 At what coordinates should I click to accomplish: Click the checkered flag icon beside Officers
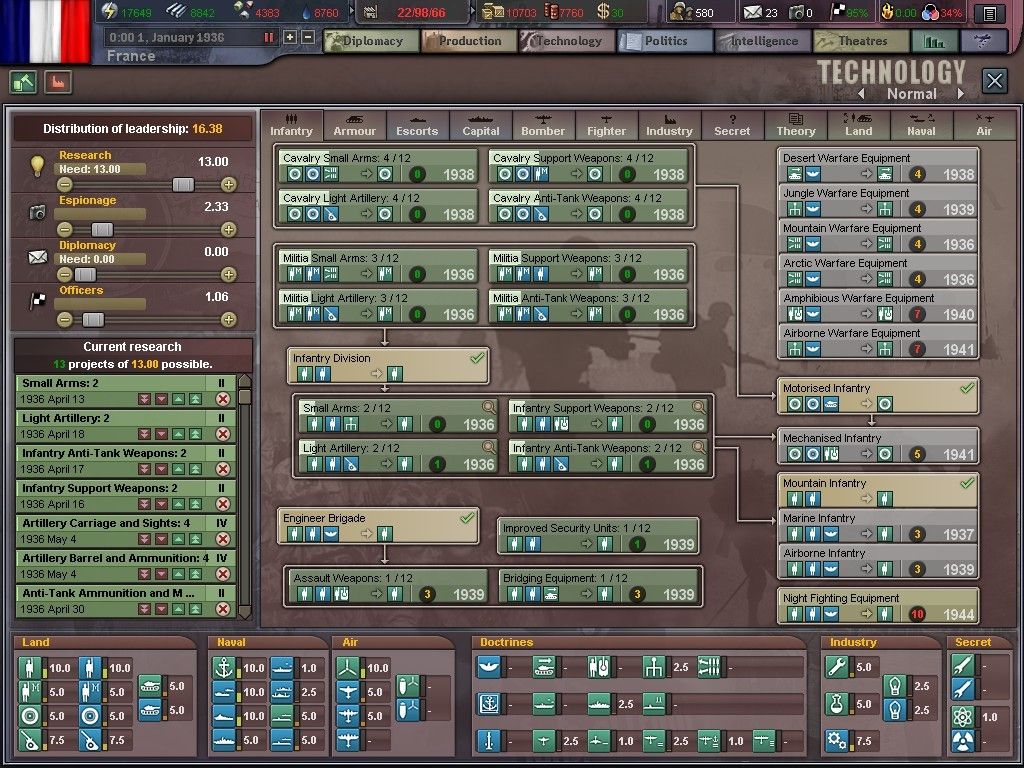[38, 300]
